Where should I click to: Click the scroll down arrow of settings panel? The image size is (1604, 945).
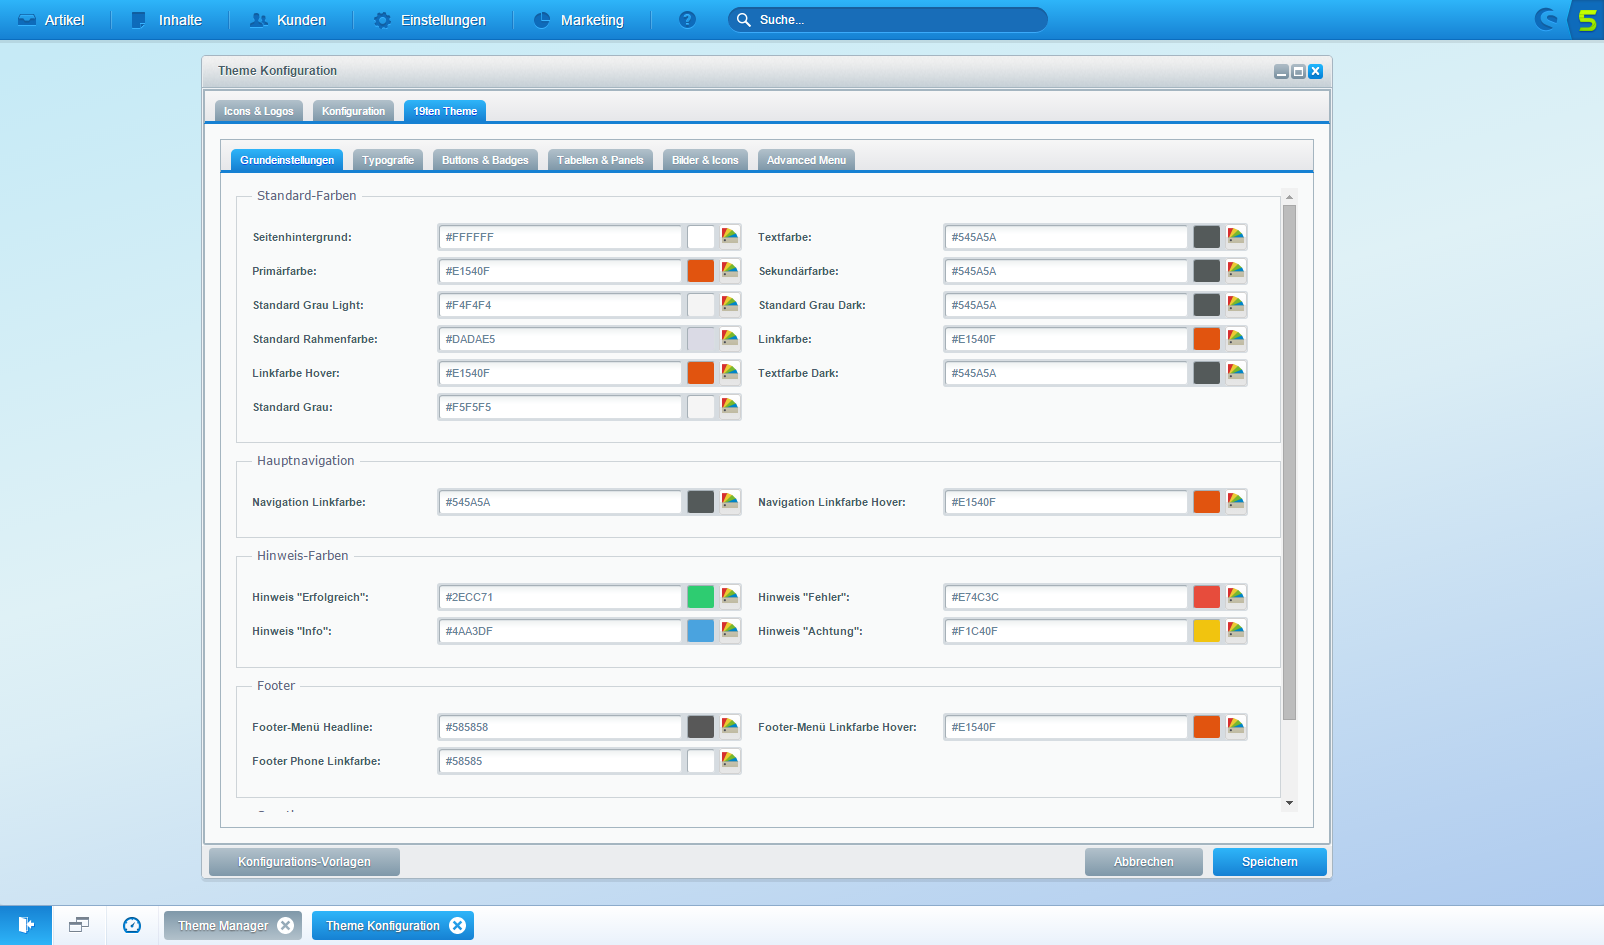(1289, 803)
